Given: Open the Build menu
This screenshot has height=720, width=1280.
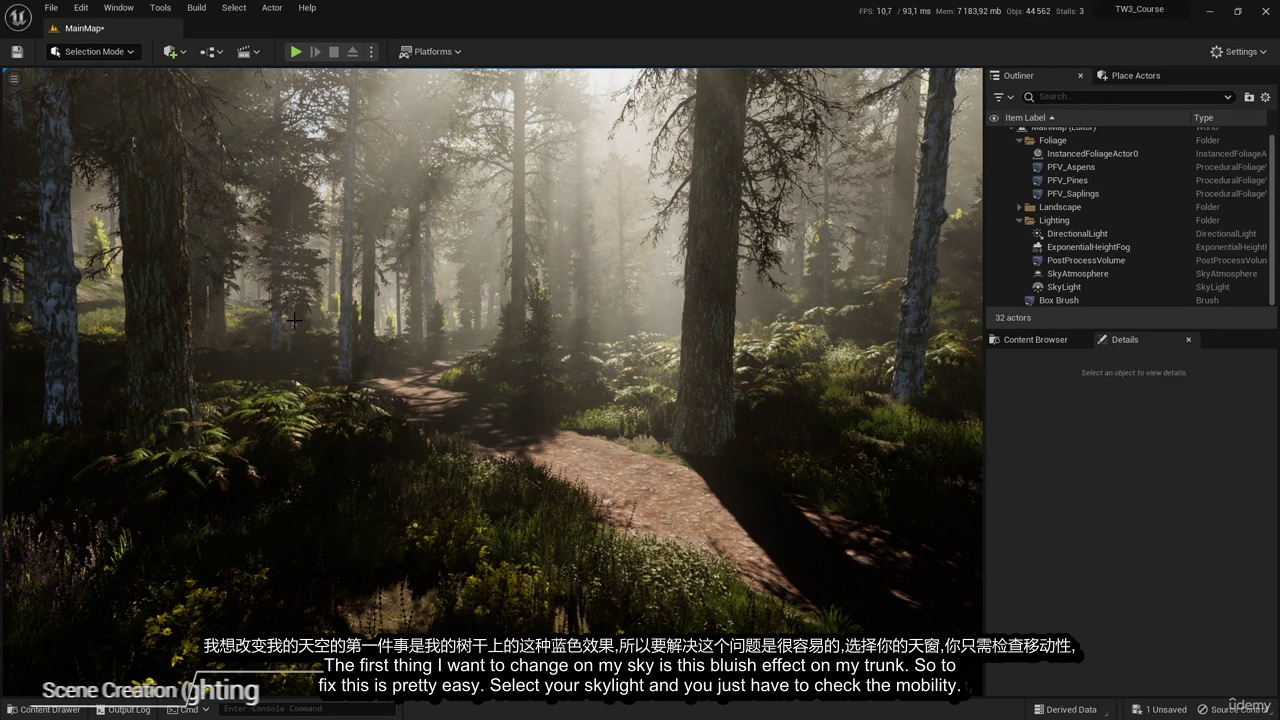Looking at the screenshot, I should pos(196,8).
